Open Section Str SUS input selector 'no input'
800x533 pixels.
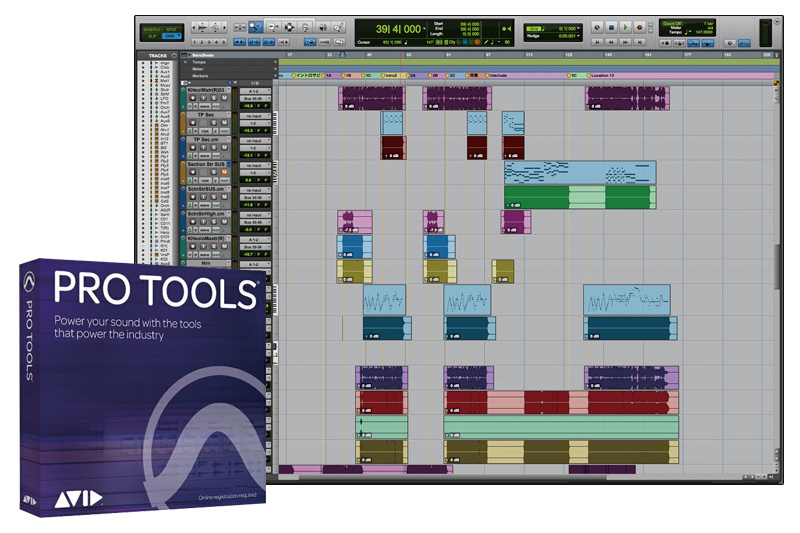pos(255,166)
